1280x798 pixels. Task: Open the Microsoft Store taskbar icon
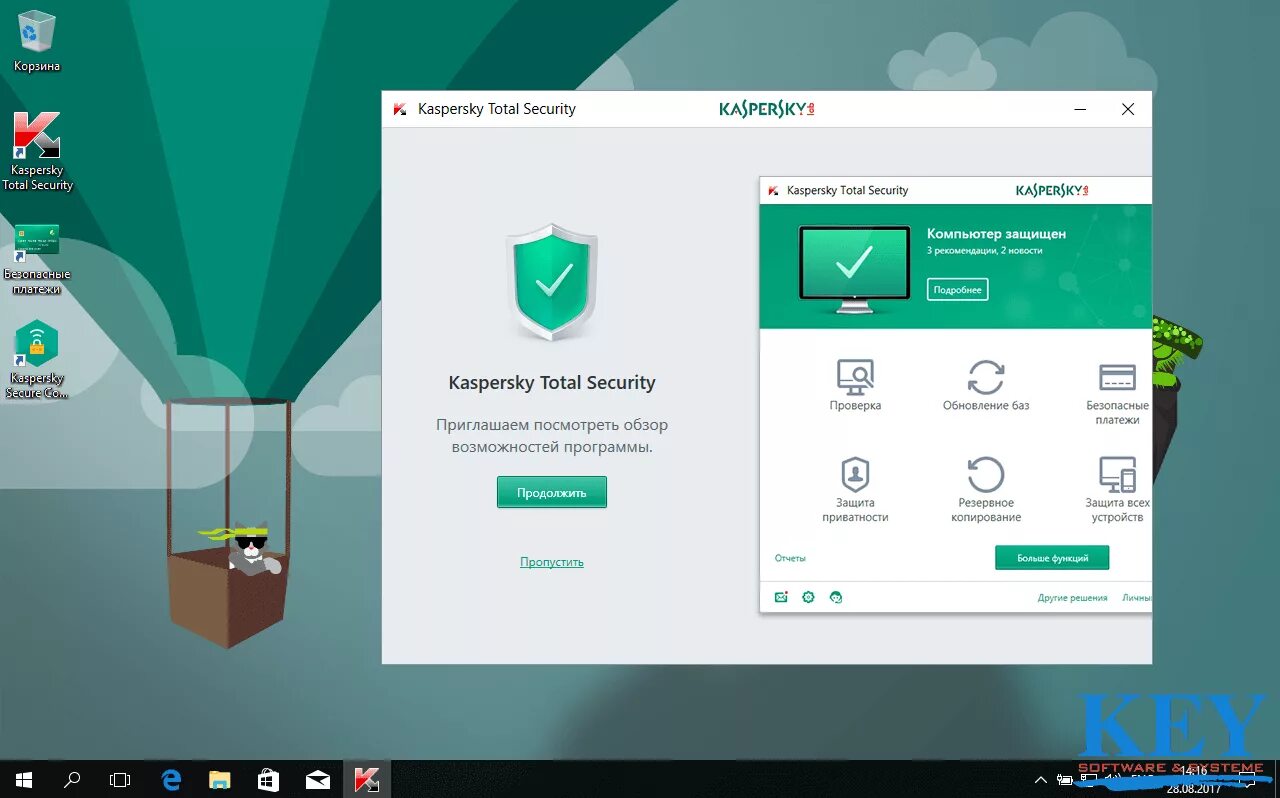(269, 779)
